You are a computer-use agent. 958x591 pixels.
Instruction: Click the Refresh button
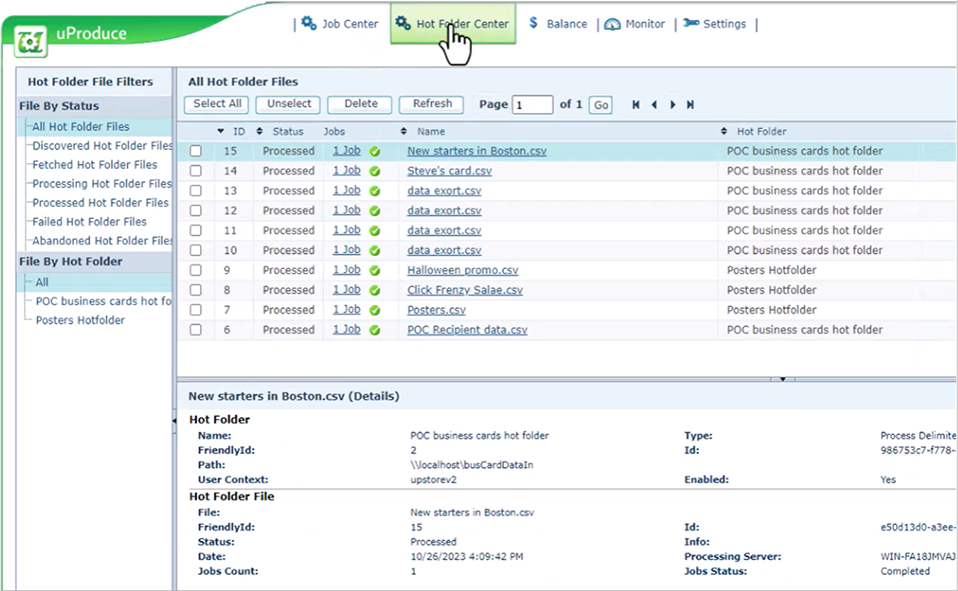[432, 105]
